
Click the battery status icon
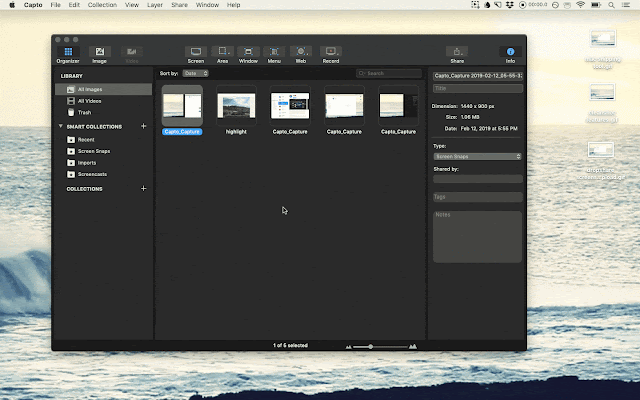[596, 5]
